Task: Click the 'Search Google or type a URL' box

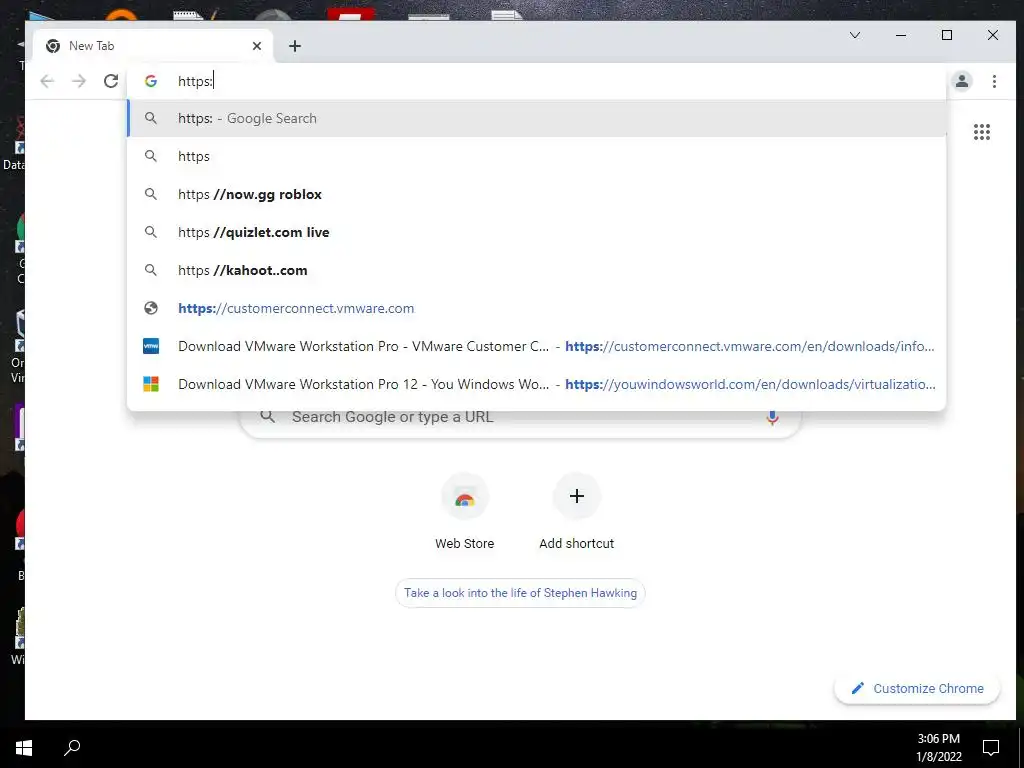Action: [x=520, y=418]
